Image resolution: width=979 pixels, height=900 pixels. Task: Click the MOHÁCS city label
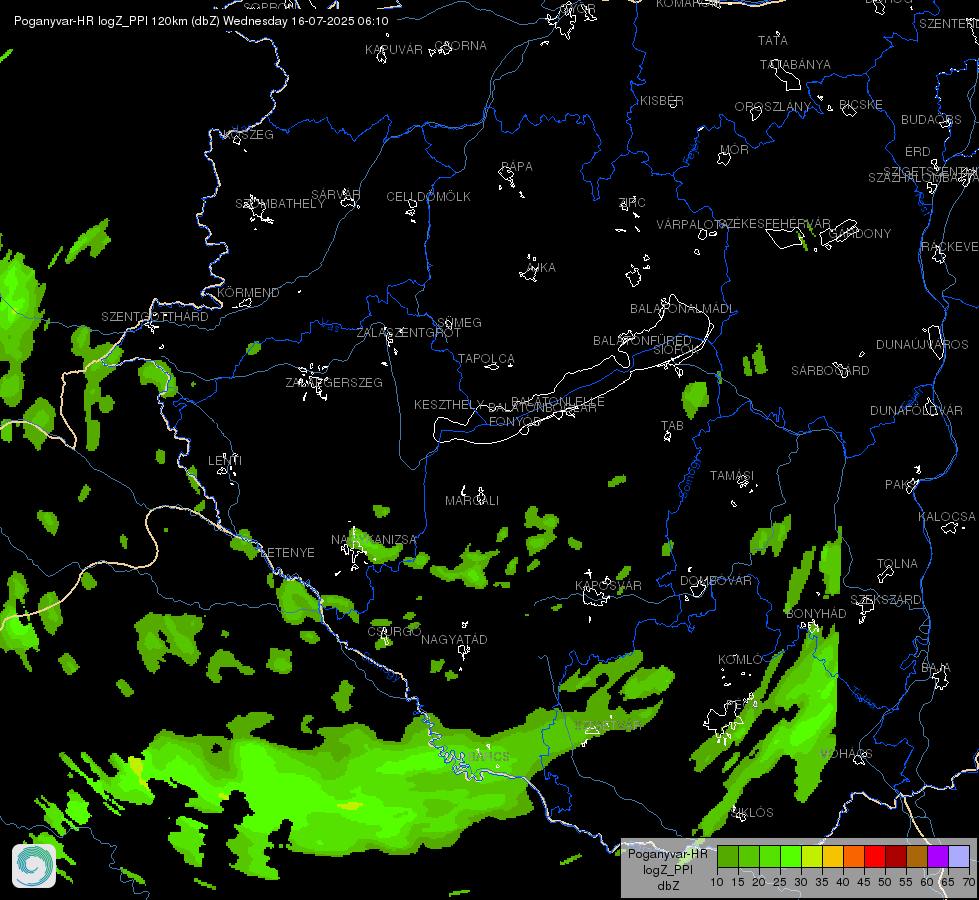[x=846, y=754]
